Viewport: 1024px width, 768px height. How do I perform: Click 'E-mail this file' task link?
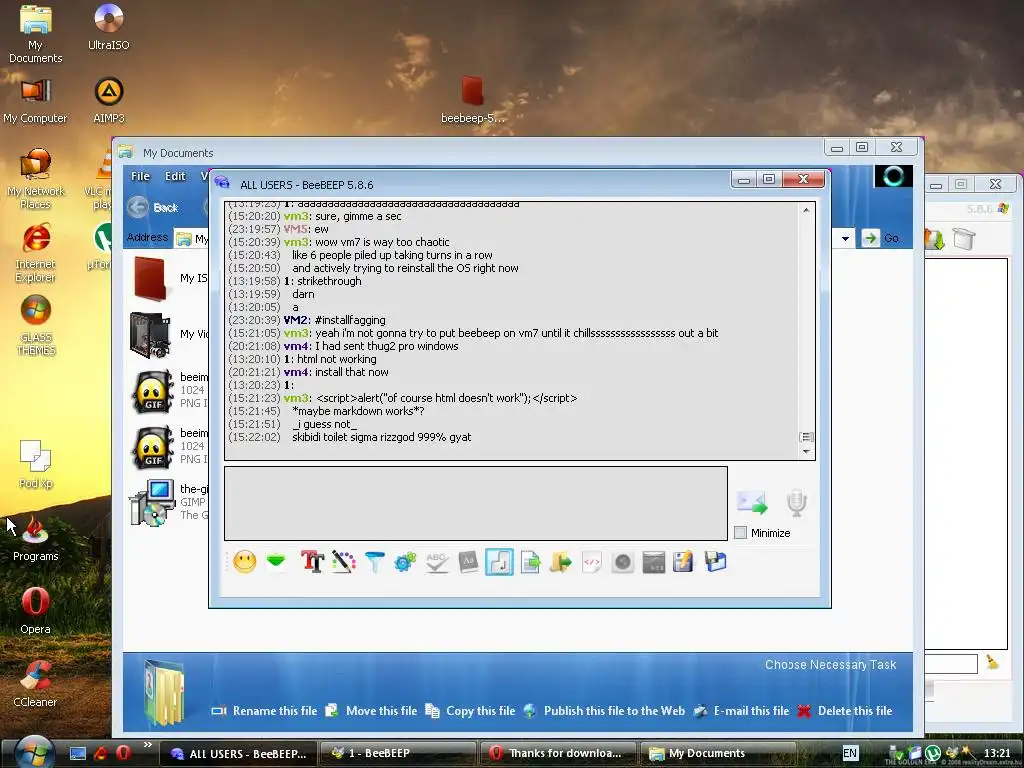741,711
